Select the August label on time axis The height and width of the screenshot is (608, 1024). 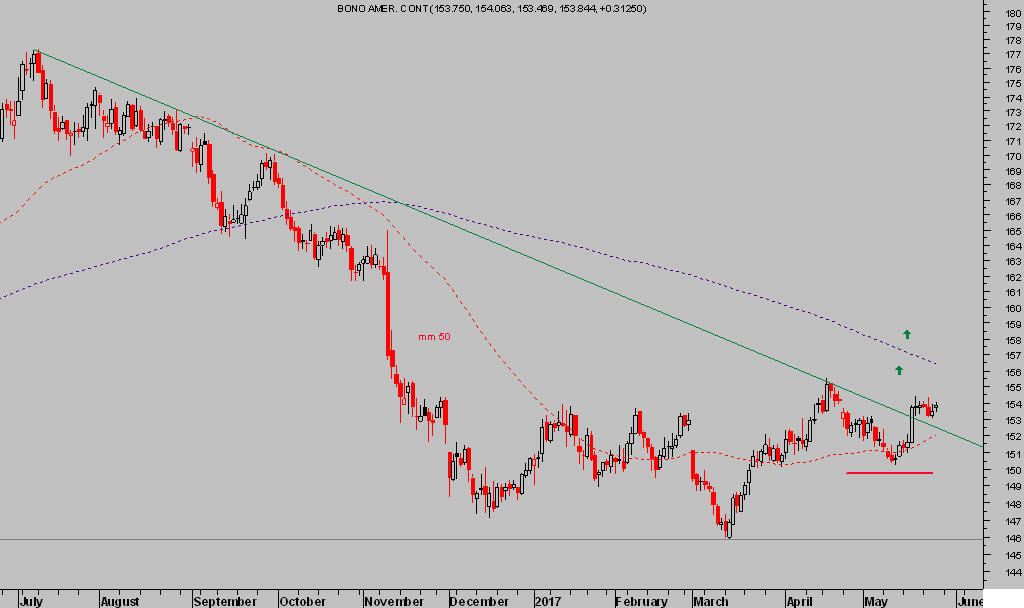[119, 602]
